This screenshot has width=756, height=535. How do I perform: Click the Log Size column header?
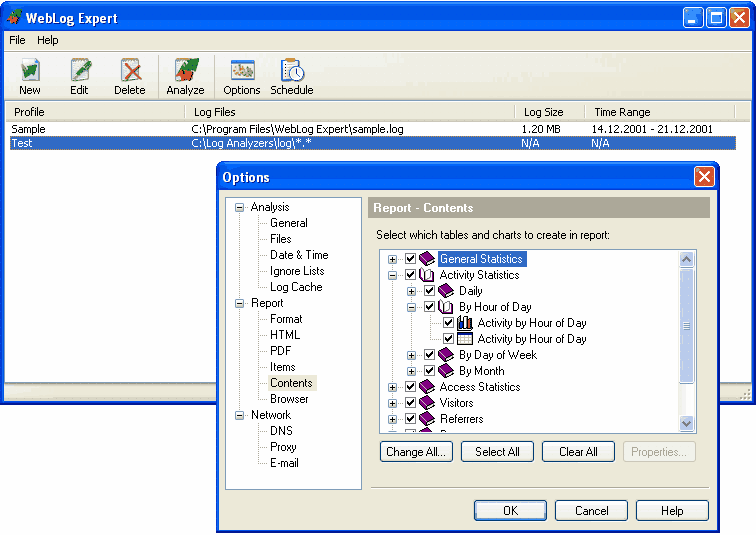tap(550, 112)
